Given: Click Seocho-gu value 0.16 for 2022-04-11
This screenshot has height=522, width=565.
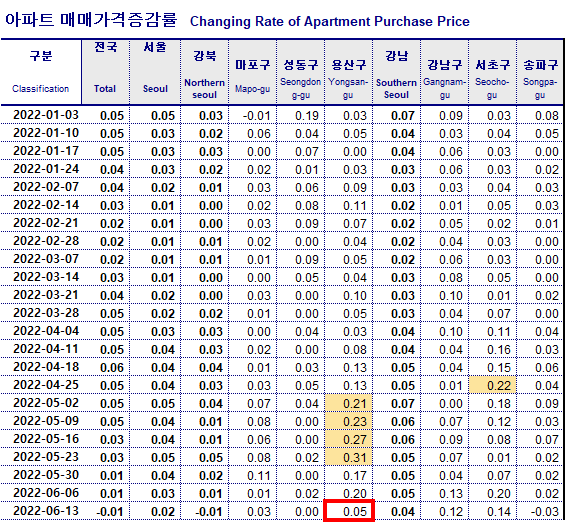Looking at the screenshot, I should point(499,350).
